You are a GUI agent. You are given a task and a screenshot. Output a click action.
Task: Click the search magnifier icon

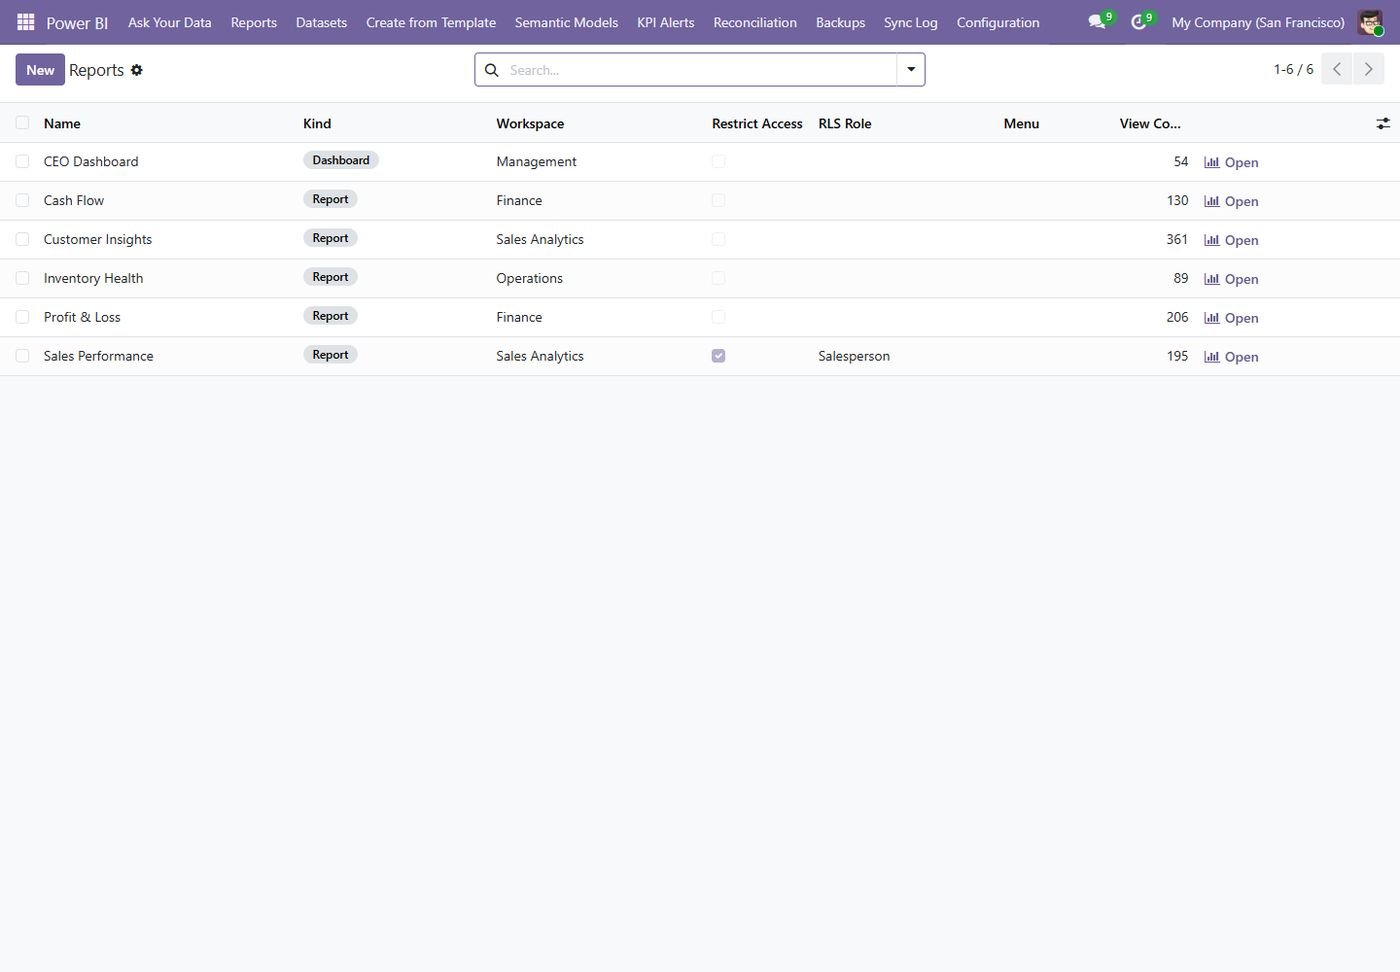click(x=491, y=70)
